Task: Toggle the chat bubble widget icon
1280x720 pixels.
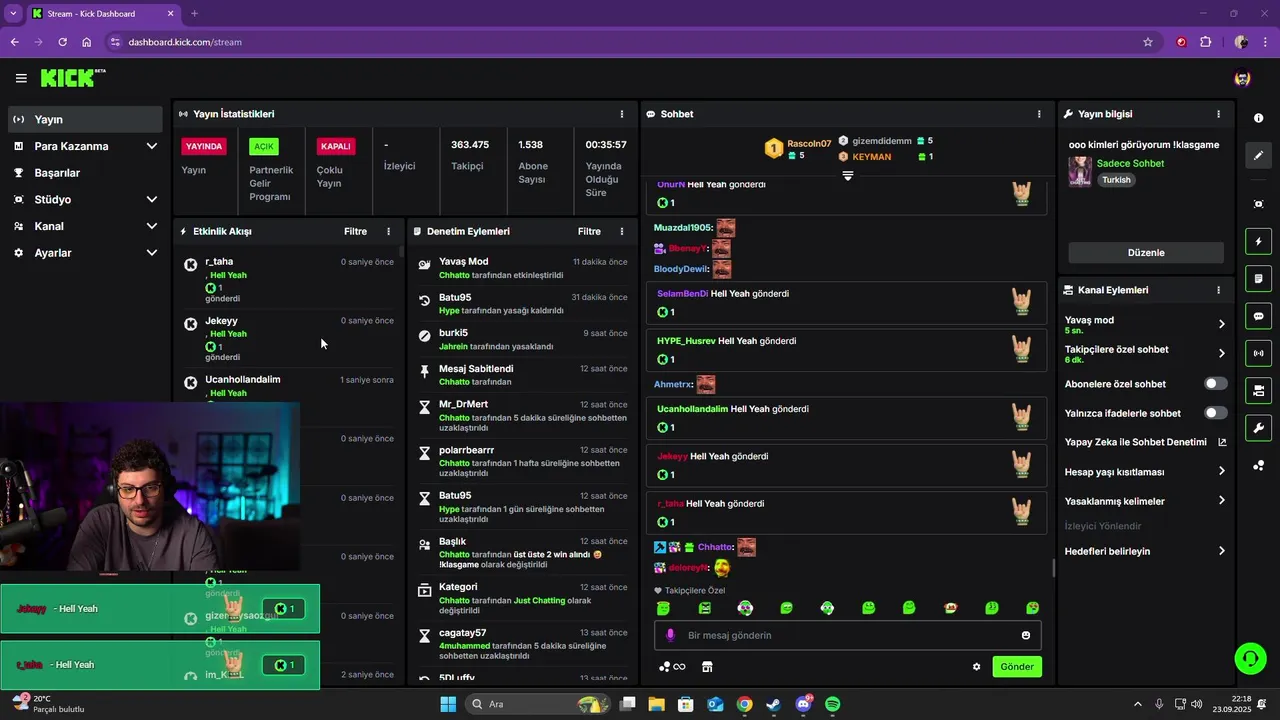Action: coord(1258,316)
